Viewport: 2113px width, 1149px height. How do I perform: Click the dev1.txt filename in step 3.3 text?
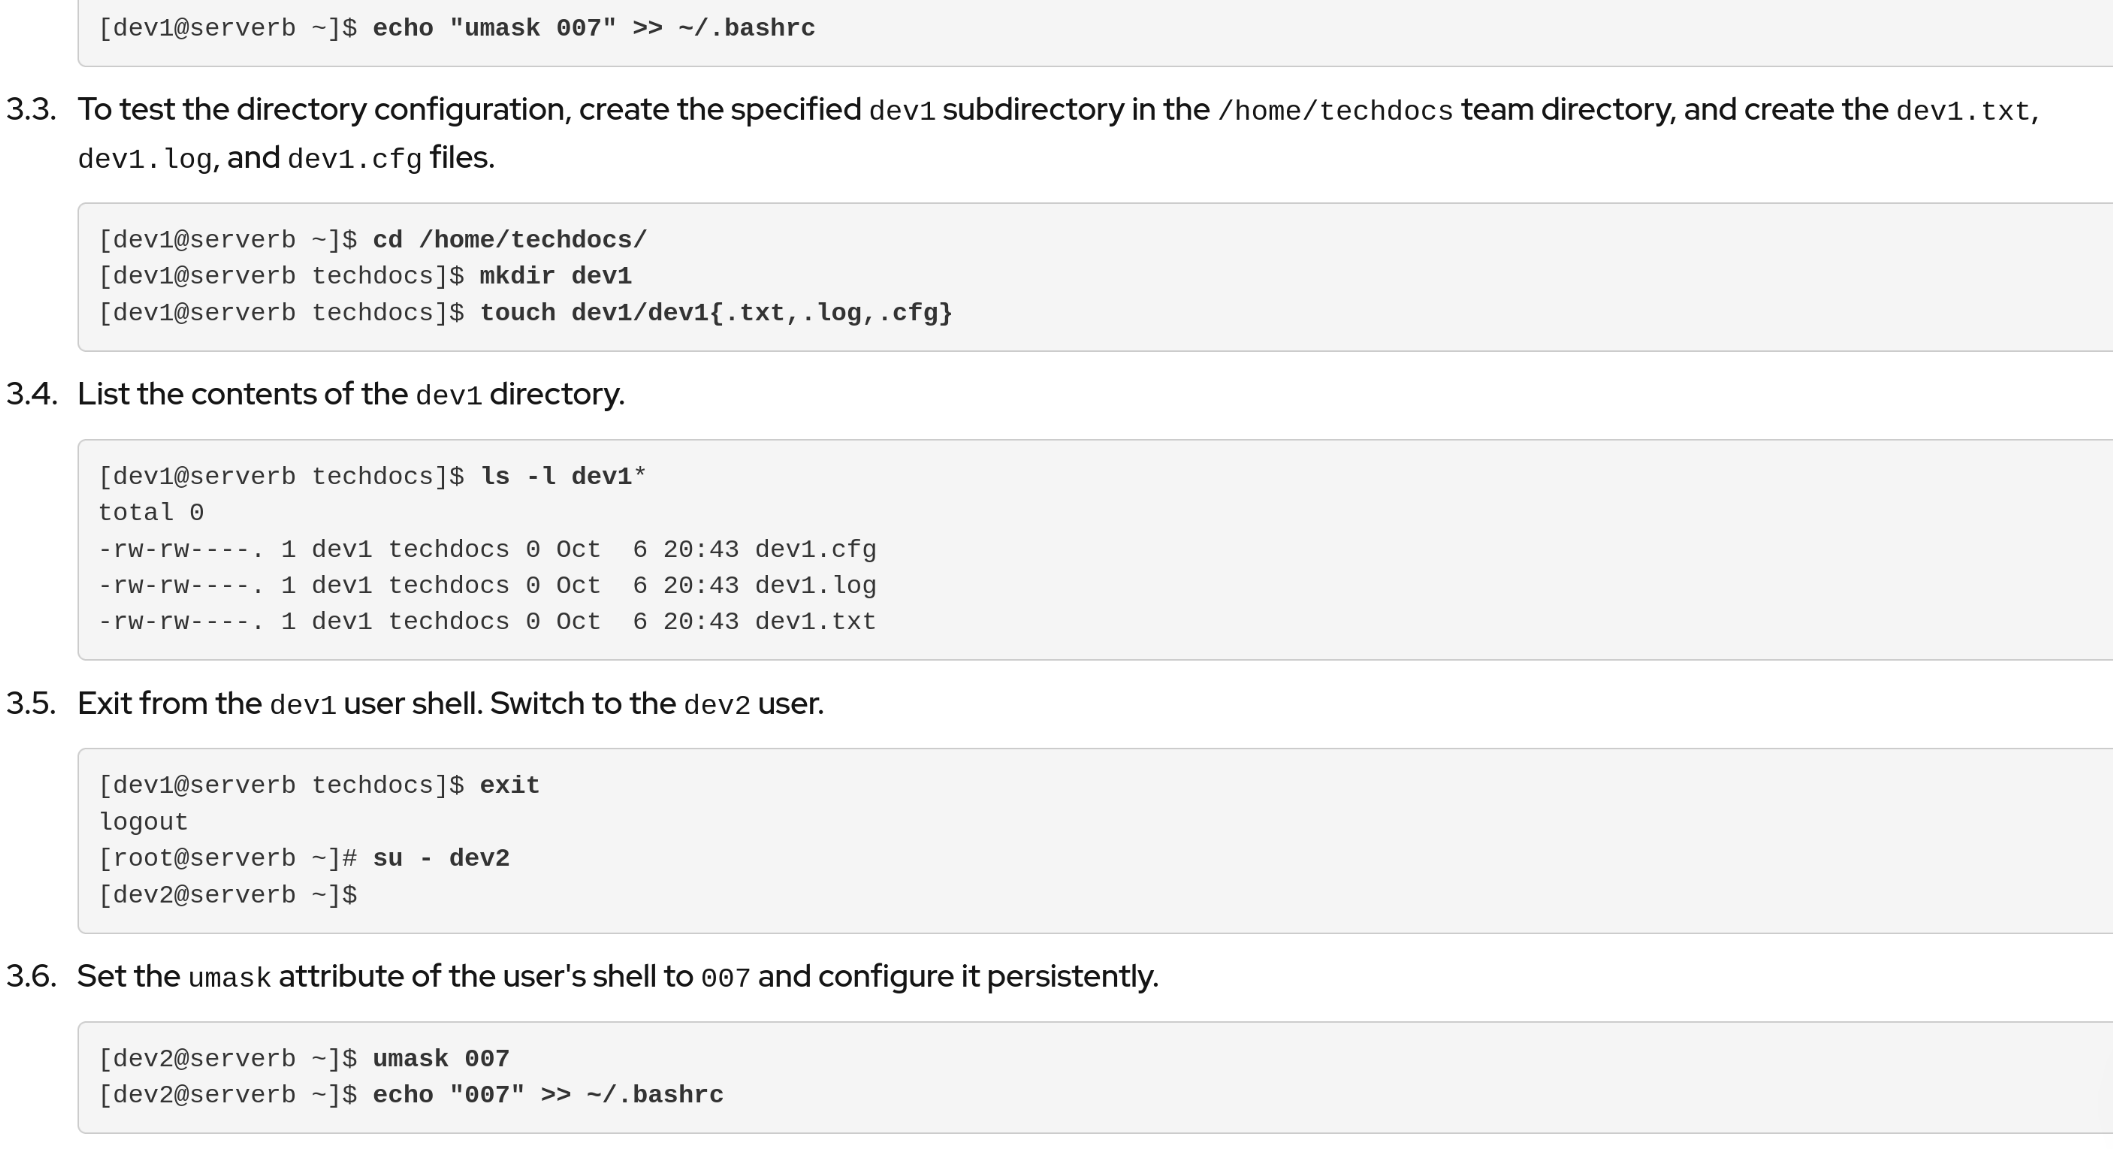[x=1964, y=111]
